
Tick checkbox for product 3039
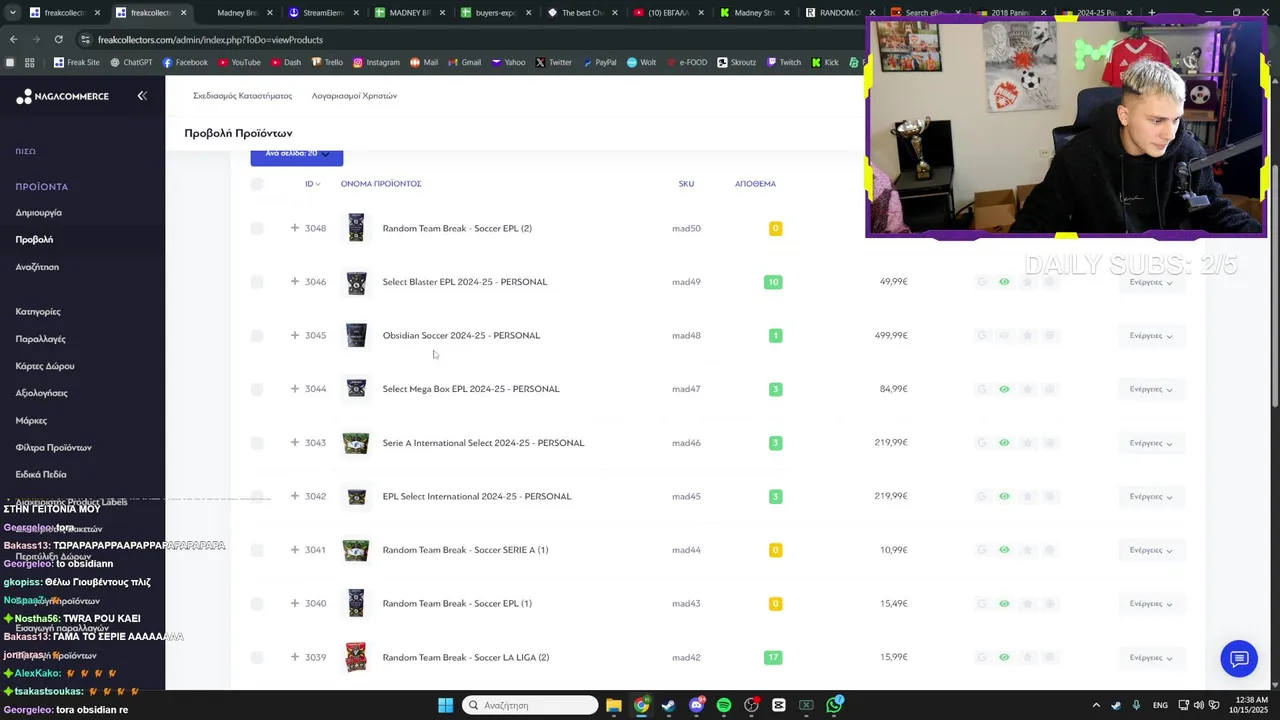(257, 657)
